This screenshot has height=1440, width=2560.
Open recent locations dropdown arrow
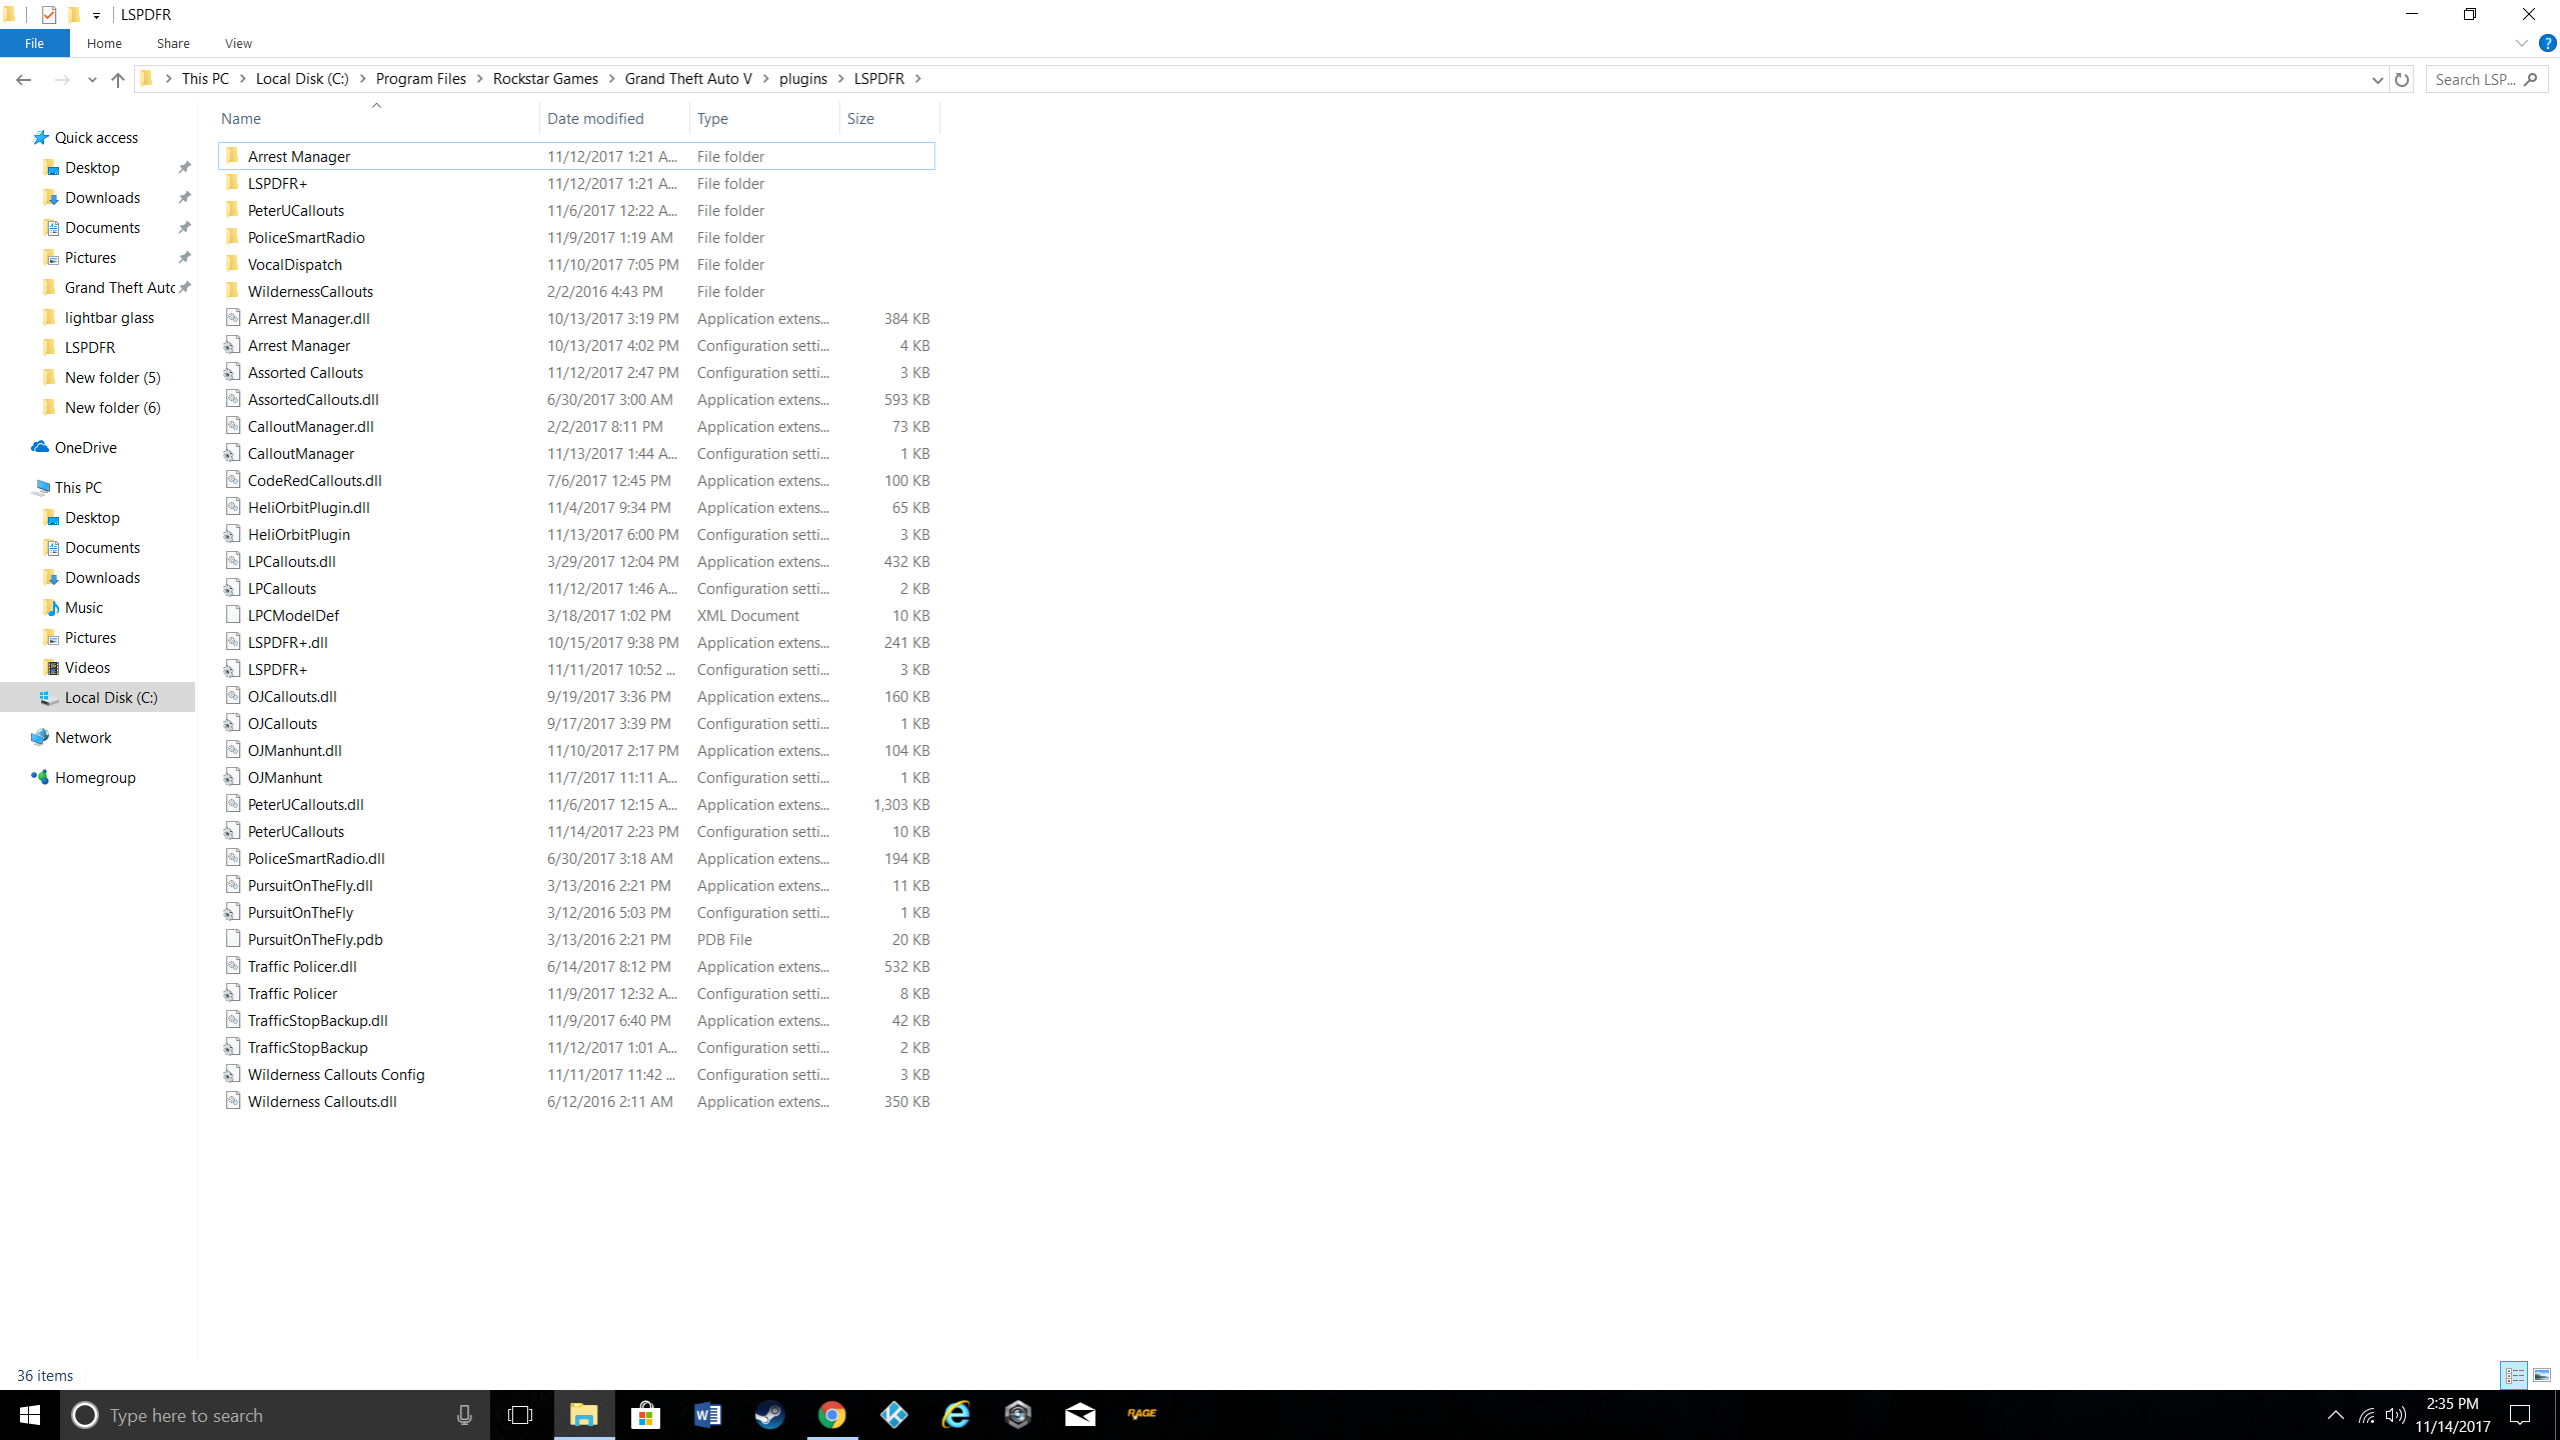pos(92,79)
